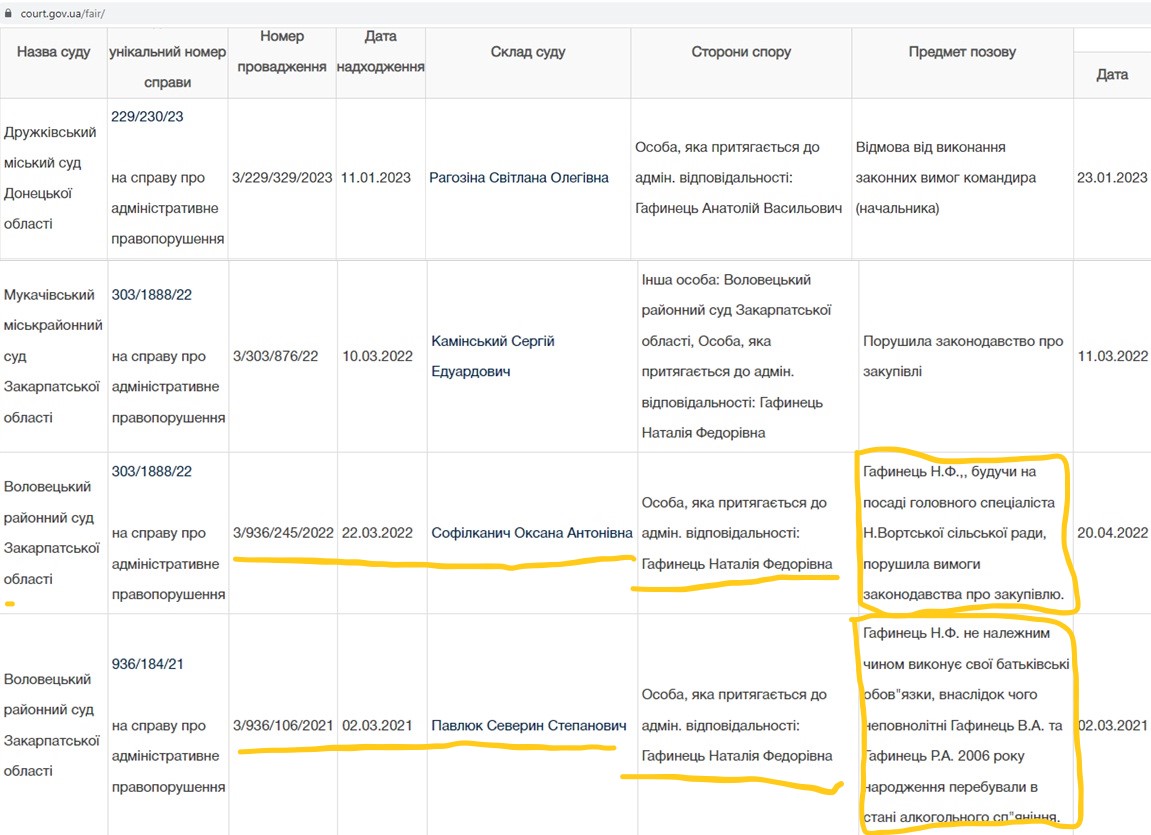Click proceeding number 3/229/329/2023 cell

click(x=282, y=178)
